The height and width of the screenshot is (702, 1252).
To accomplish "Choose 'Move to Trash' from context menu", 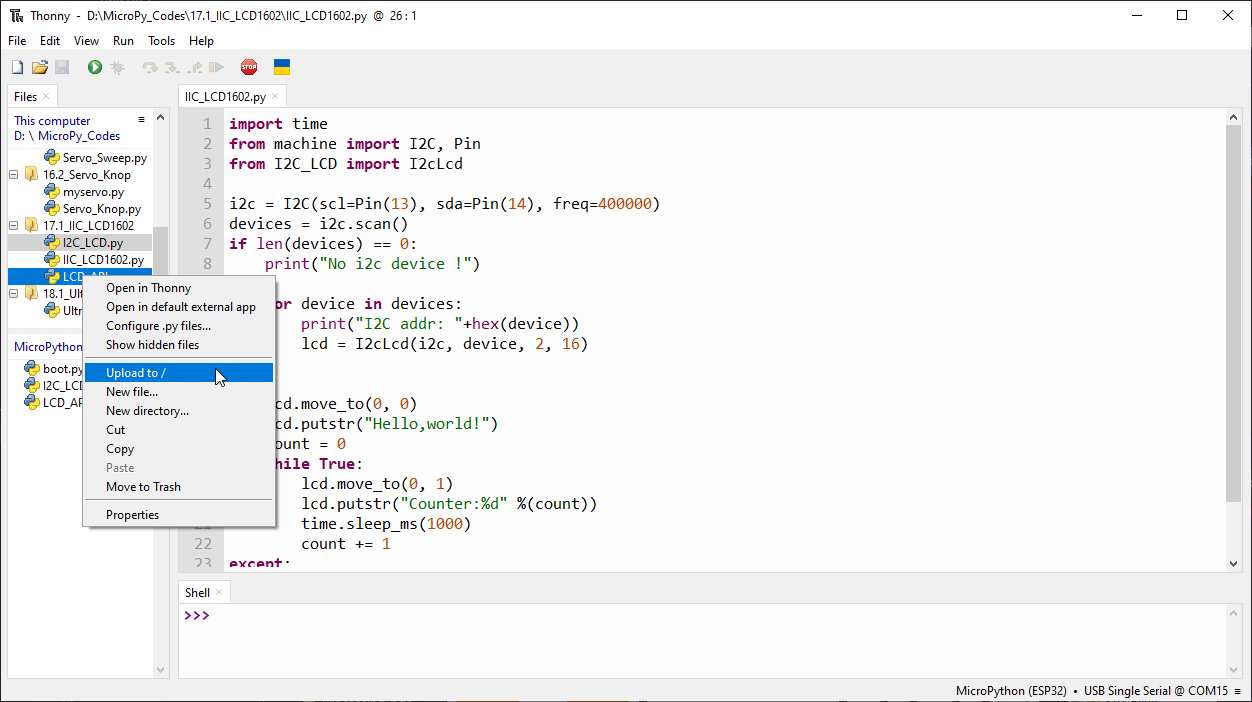I will [178, 487].
